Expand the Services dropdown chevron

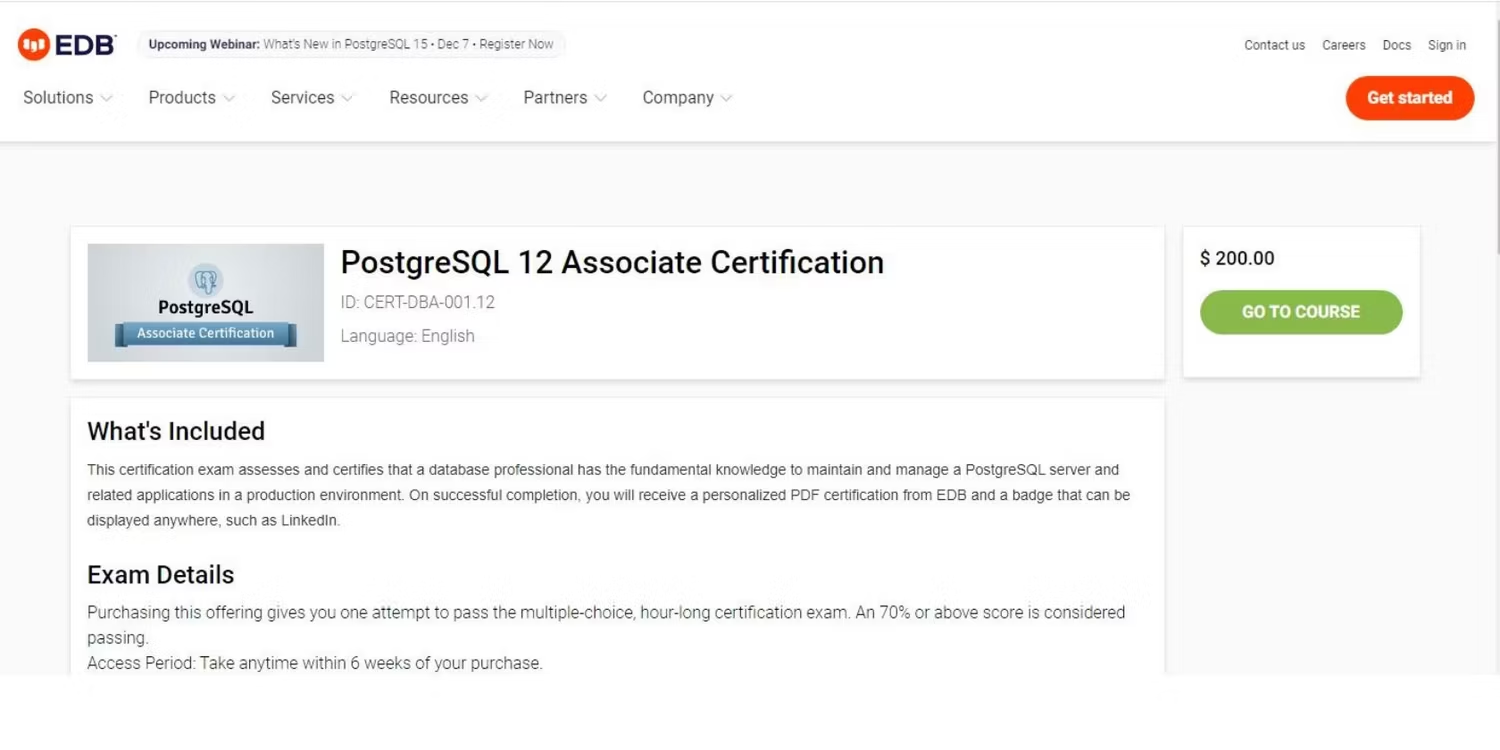(x=347, y=98)
